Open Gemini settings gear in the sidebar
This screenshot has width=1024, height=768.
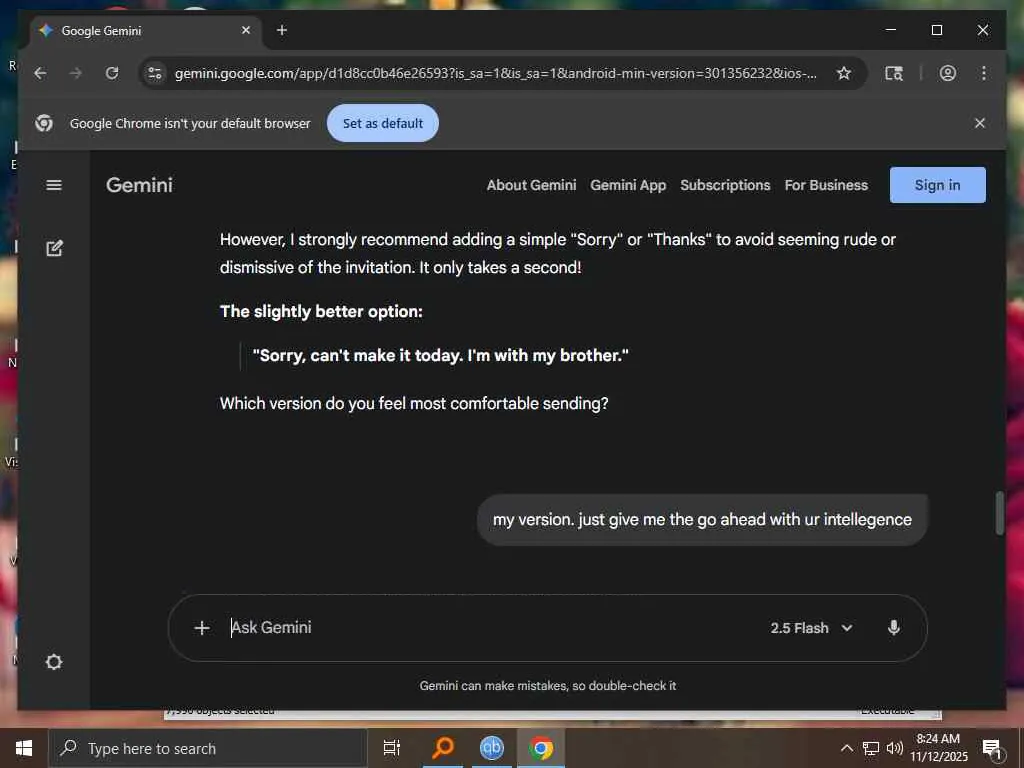pyautogui.click(x=54, y=662)
